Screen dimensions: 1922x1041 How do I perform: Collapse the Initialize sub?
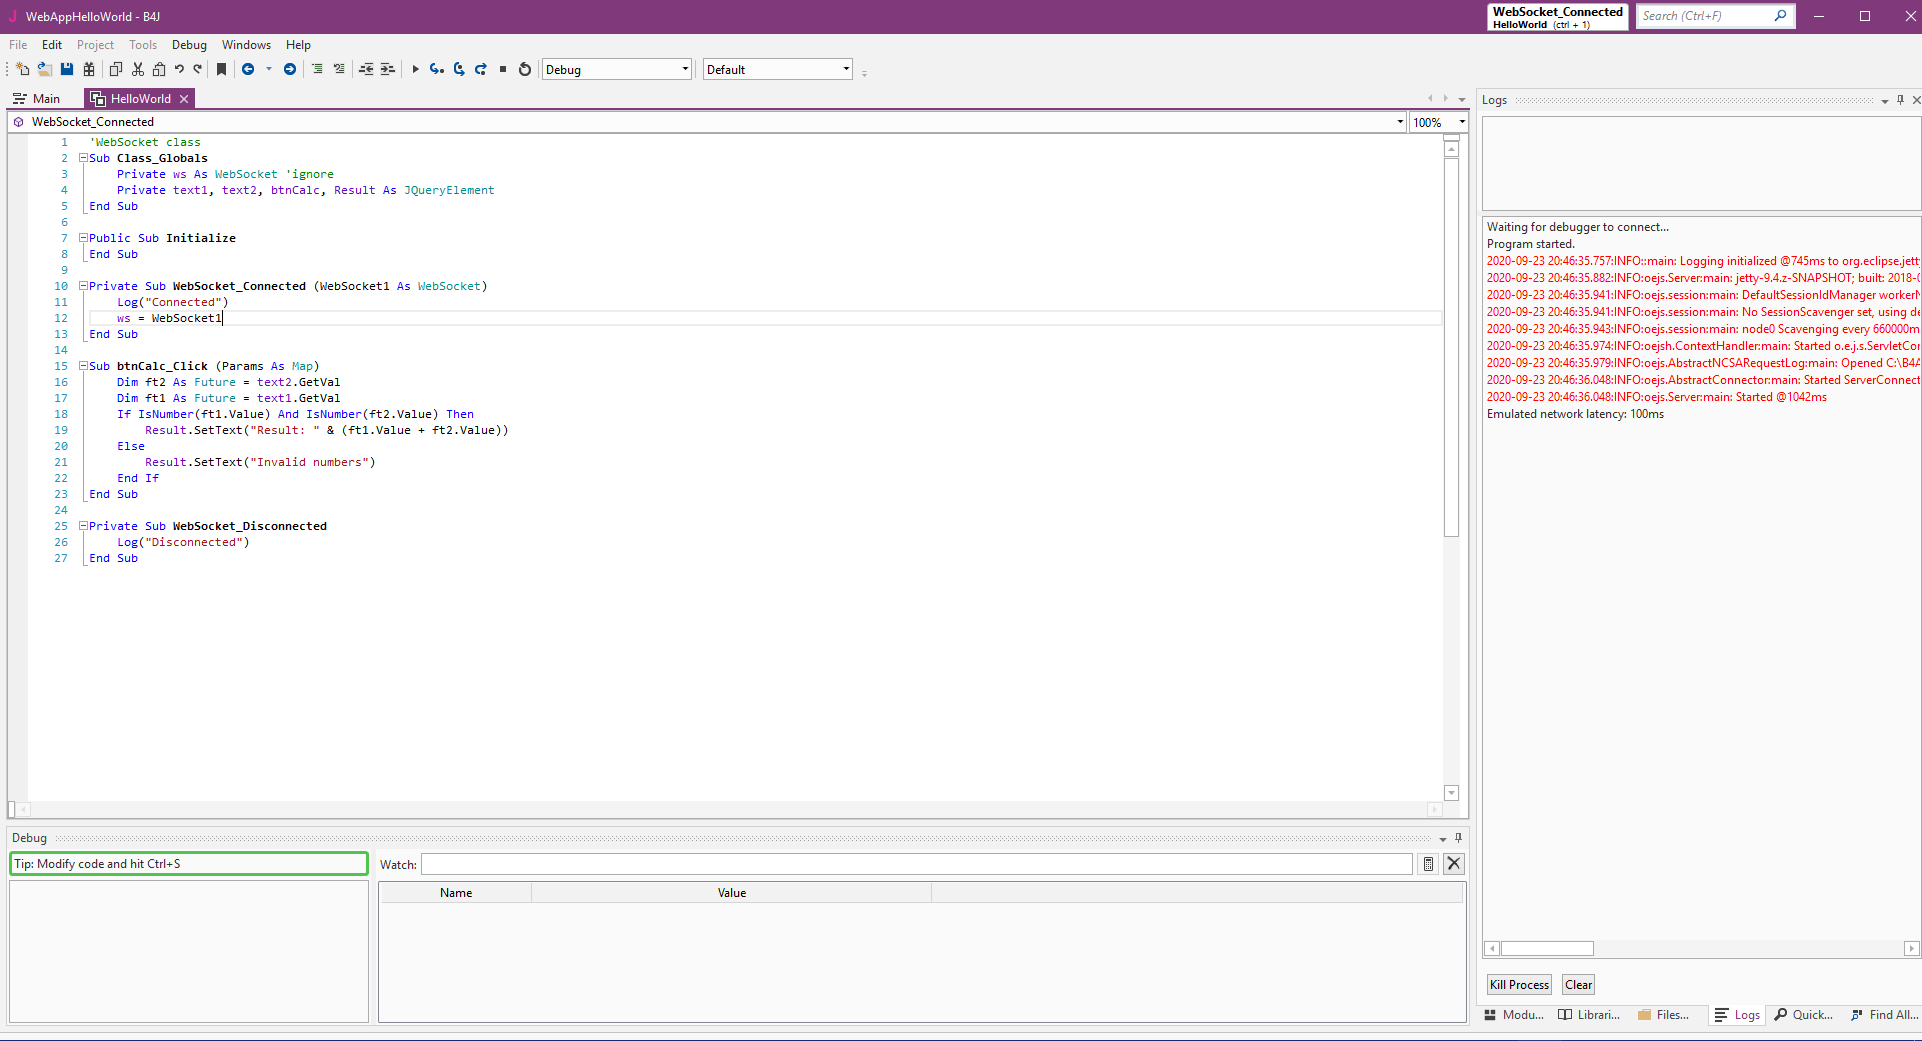[x=84, y=238]
